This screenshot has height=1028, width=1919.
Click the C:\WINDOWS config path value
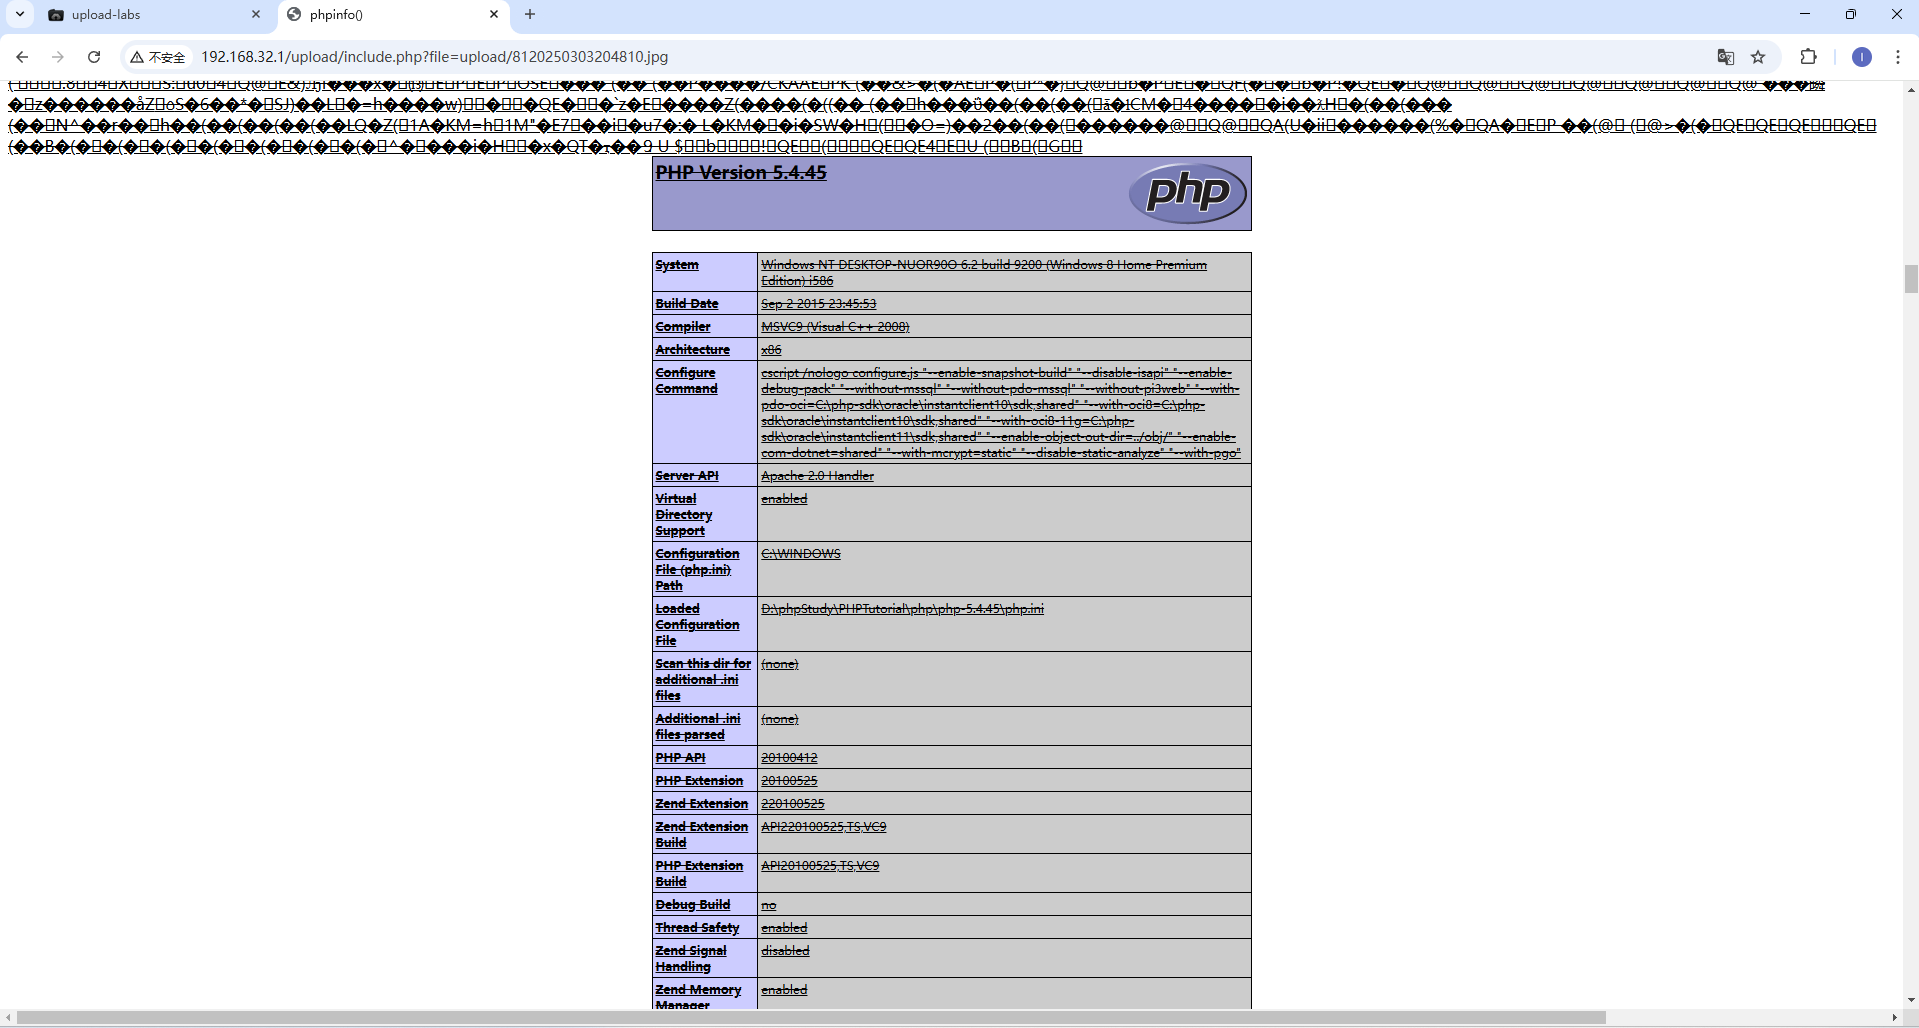801,554
